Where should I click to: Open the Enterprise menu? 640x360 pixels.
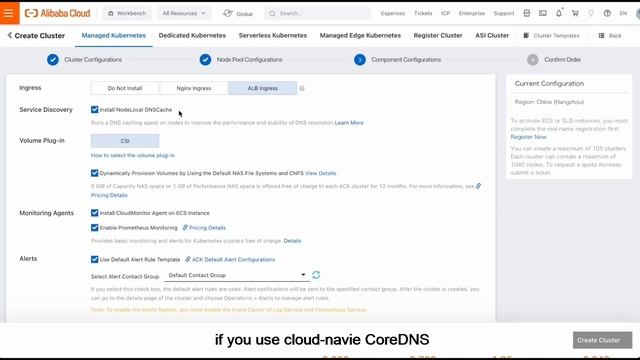471,13
